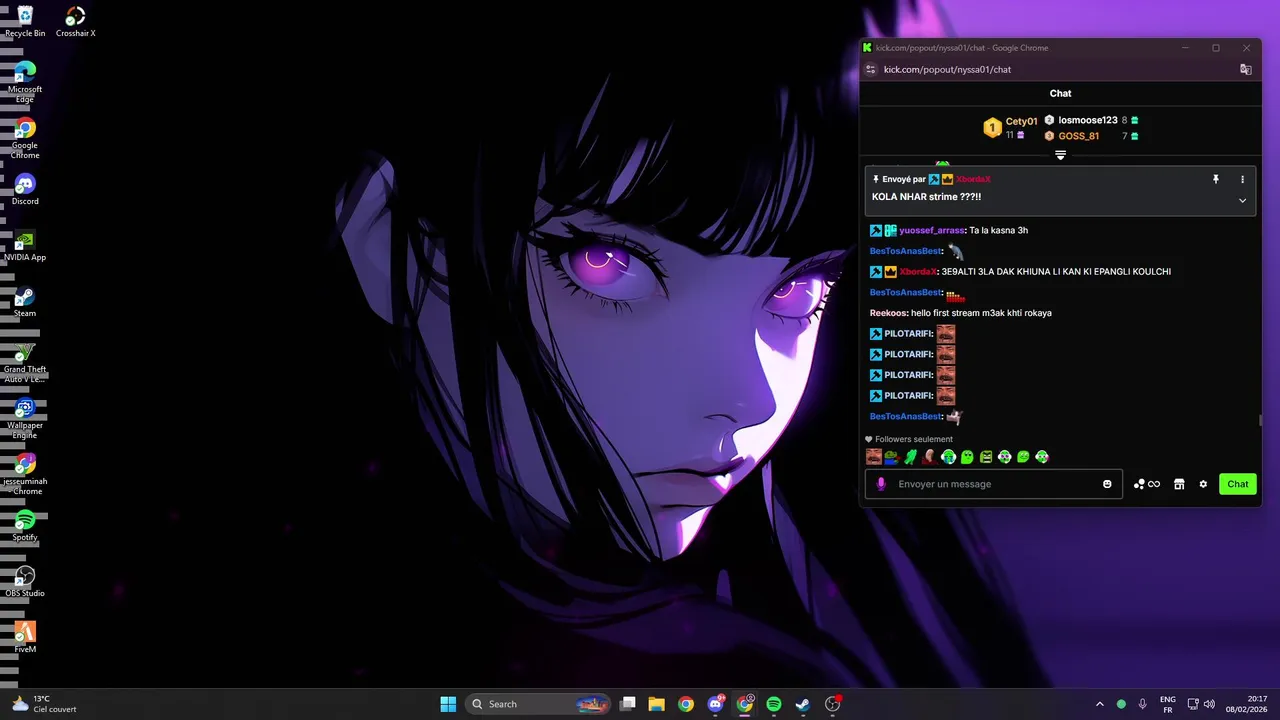
Task: Open Chrome site information icon
Action: coord(870,70)
